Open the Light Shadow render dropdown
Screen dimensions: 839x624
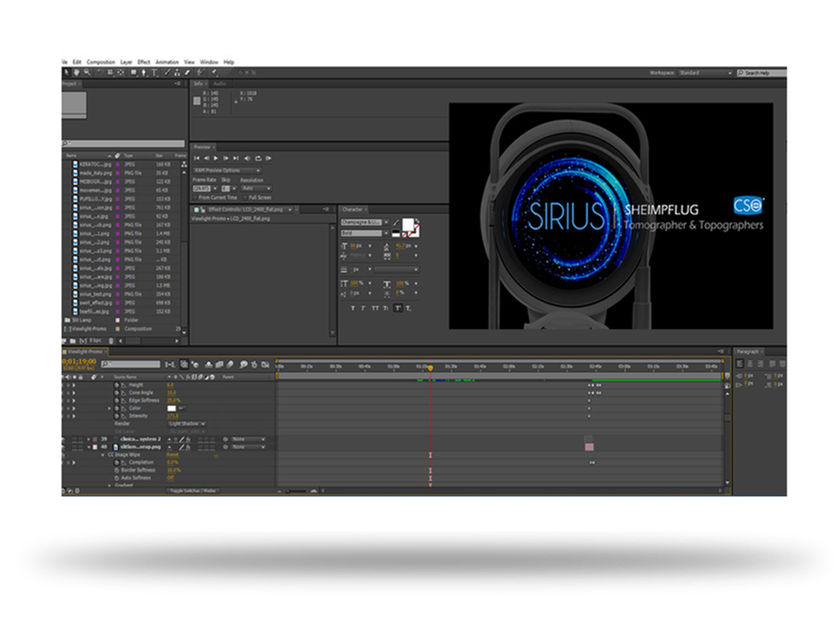(x=187, y=423)
